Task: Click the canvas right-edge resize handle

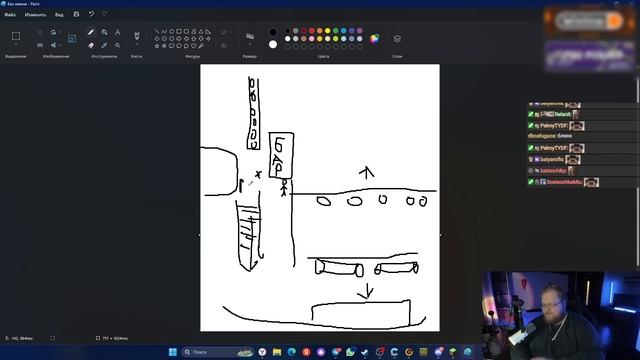Action: [x=440, y=235]
